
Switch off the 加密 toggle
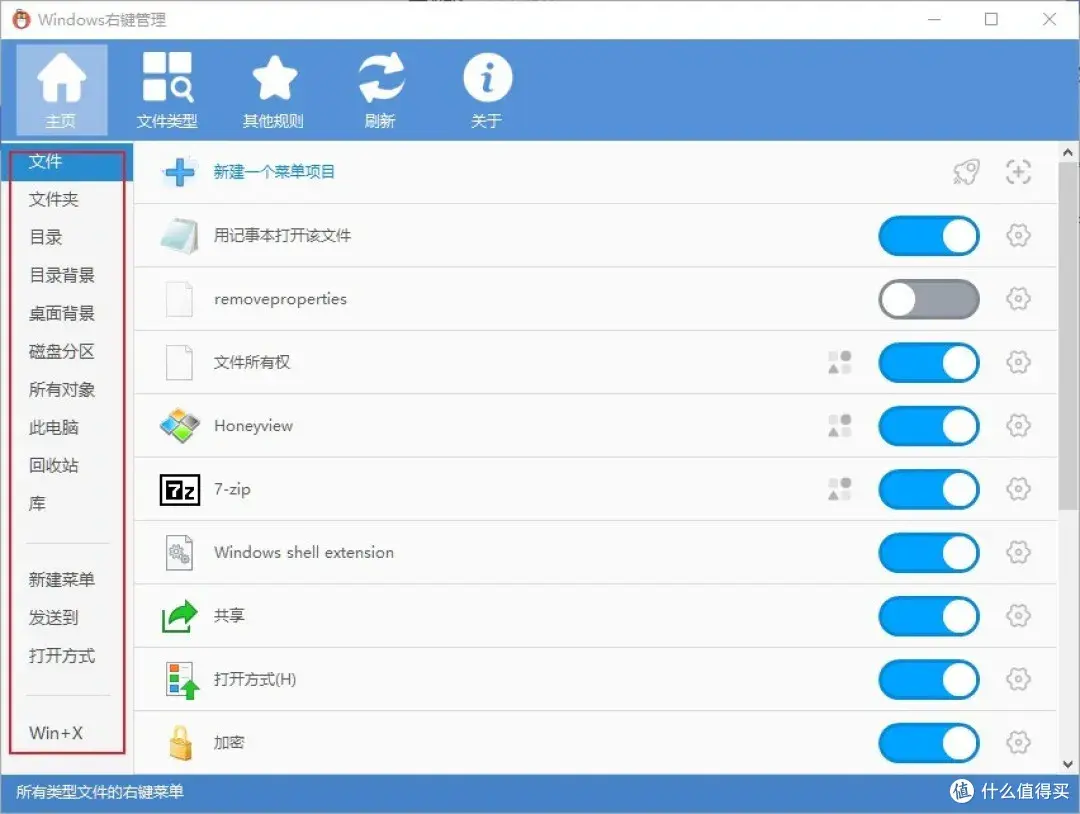point(928,742)
